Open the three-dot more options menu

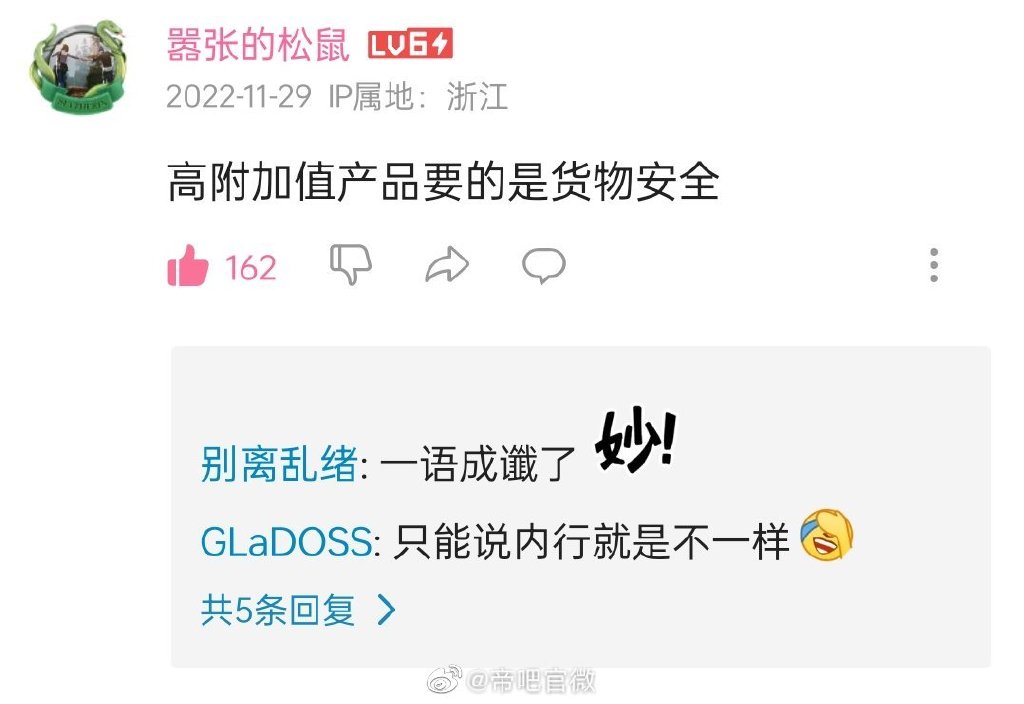[x=934, y=265]
